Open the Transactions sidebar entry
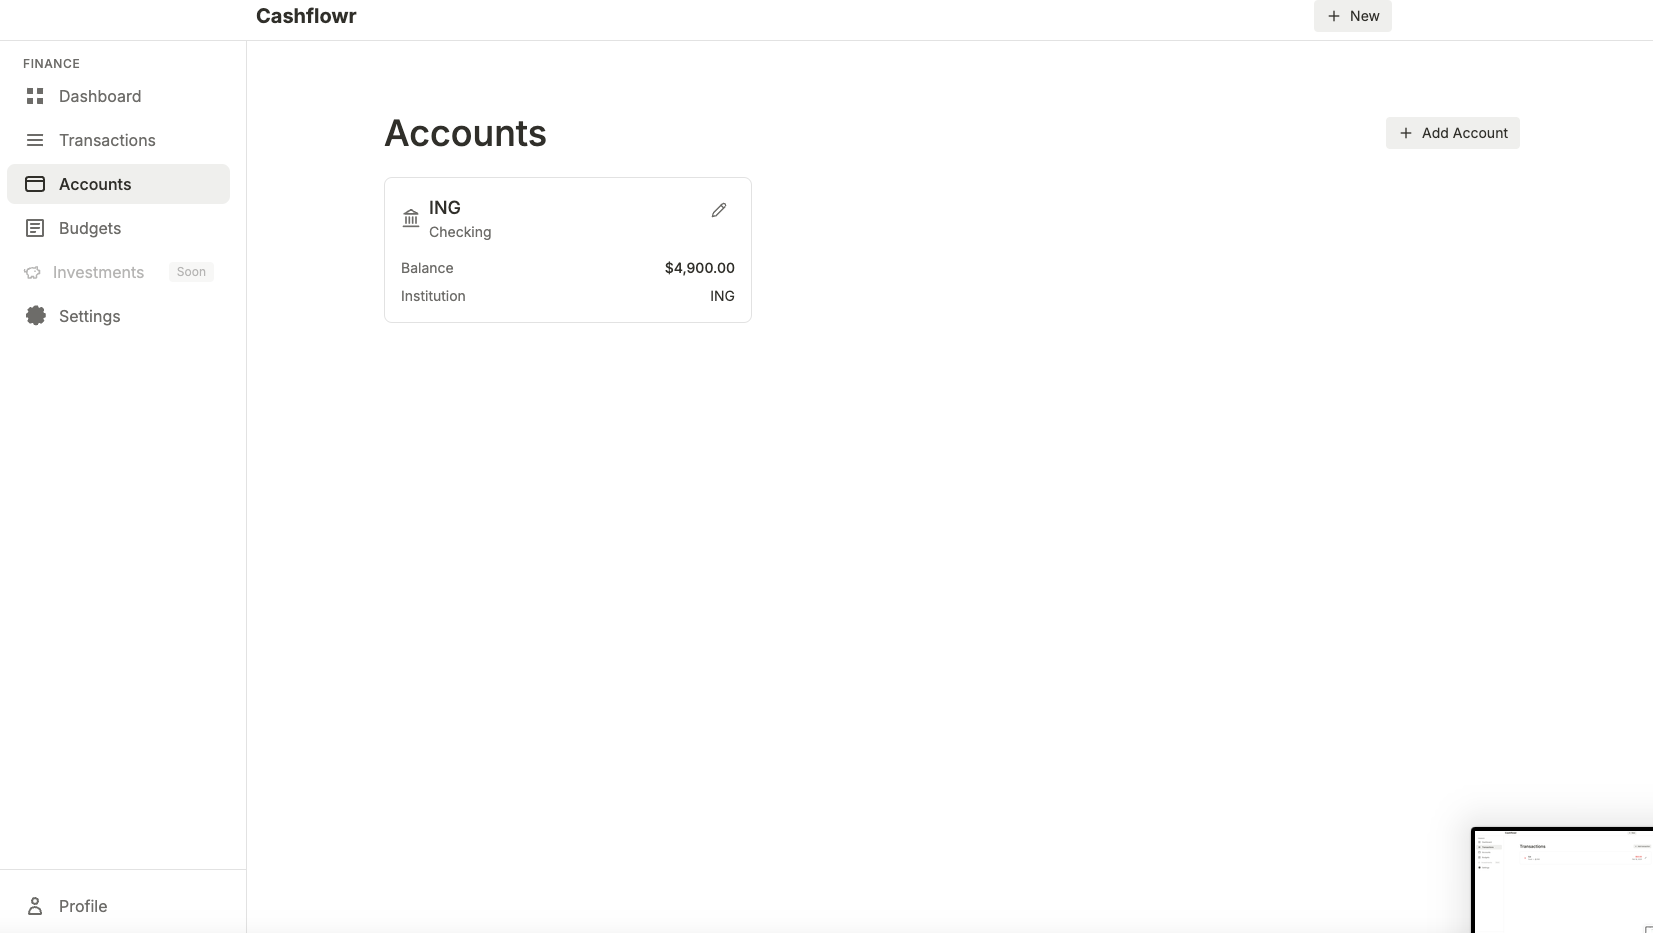Screen dimensions: 1653x933 click(x=107, y=140)
